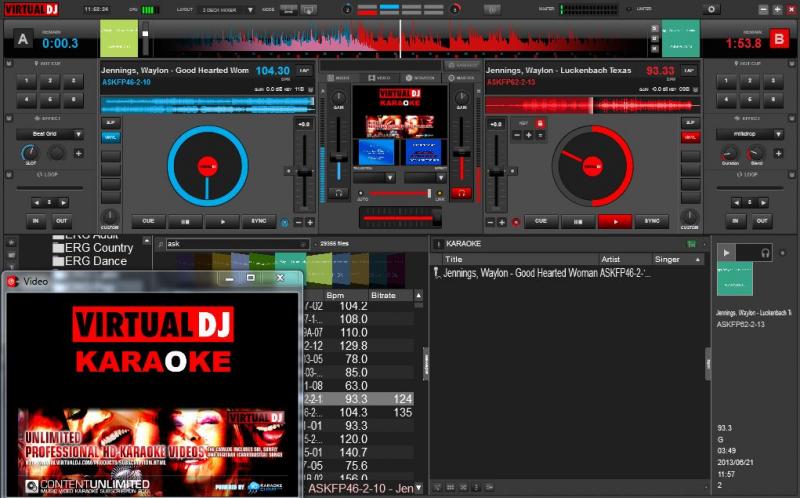Image resolution: width=800 pixels, height=498 pixels.
Task: Toggle the limiter indicator in top bar
Action: coord(628,9)
